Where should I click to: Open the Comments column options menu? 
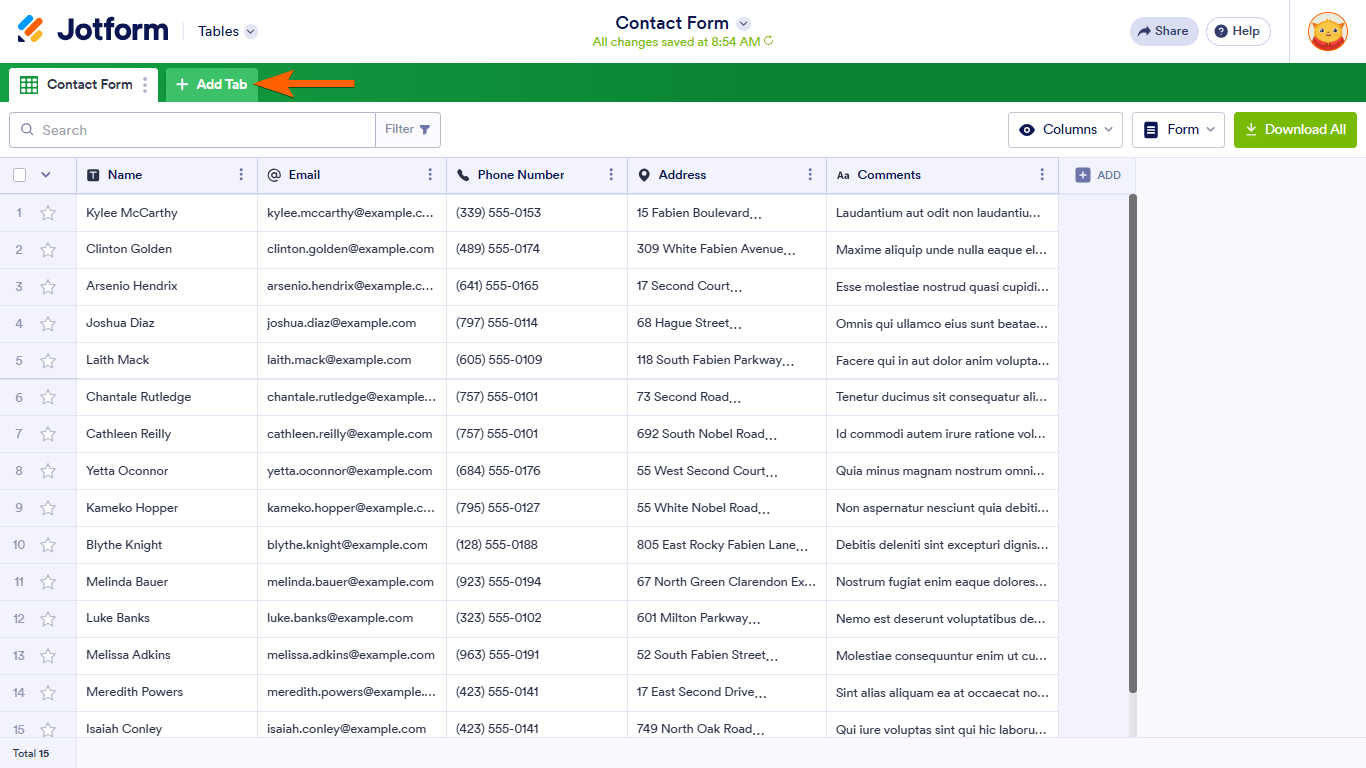pyautogui.click(x=1042, y=175)
